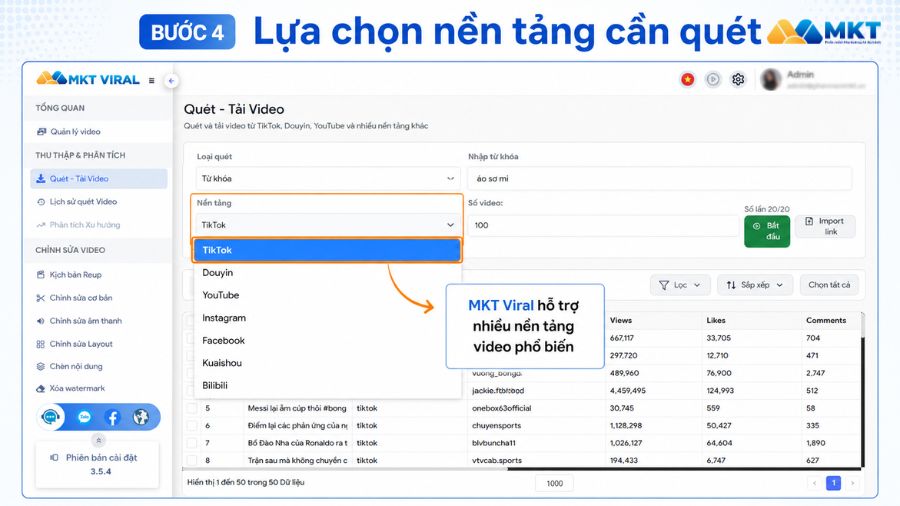
Task: Pick Kuaishou from the platform list
Action: coord(327,363)
